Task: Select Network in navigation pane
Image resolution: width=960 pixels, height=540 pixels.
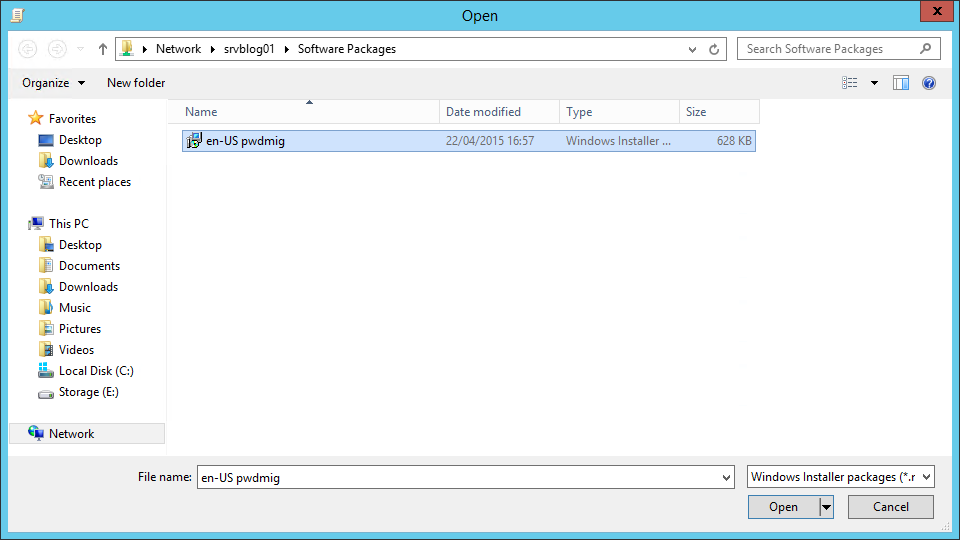Action: (71, 434)
